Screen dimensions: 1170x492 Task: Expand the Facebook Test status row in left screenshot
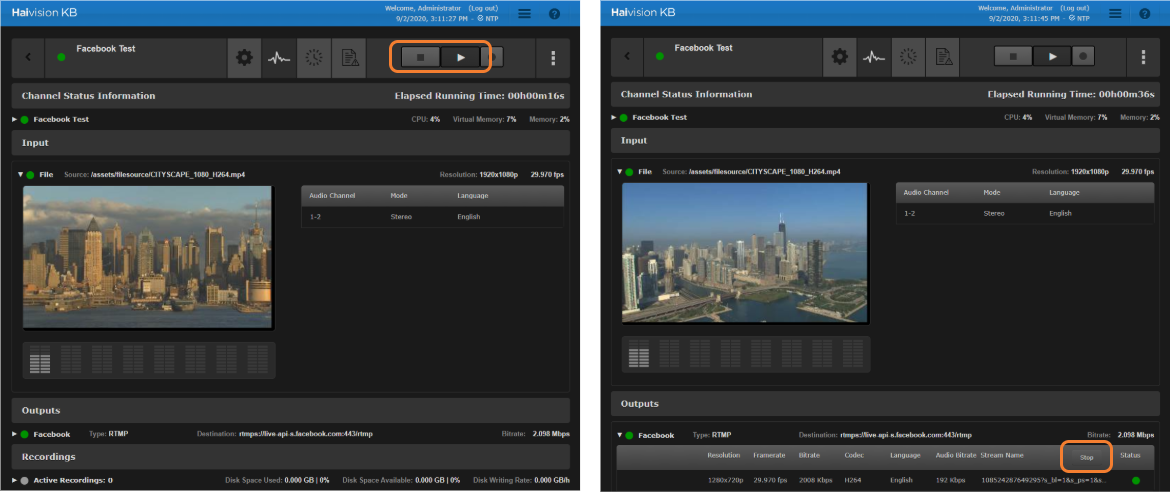coord(15,119)
